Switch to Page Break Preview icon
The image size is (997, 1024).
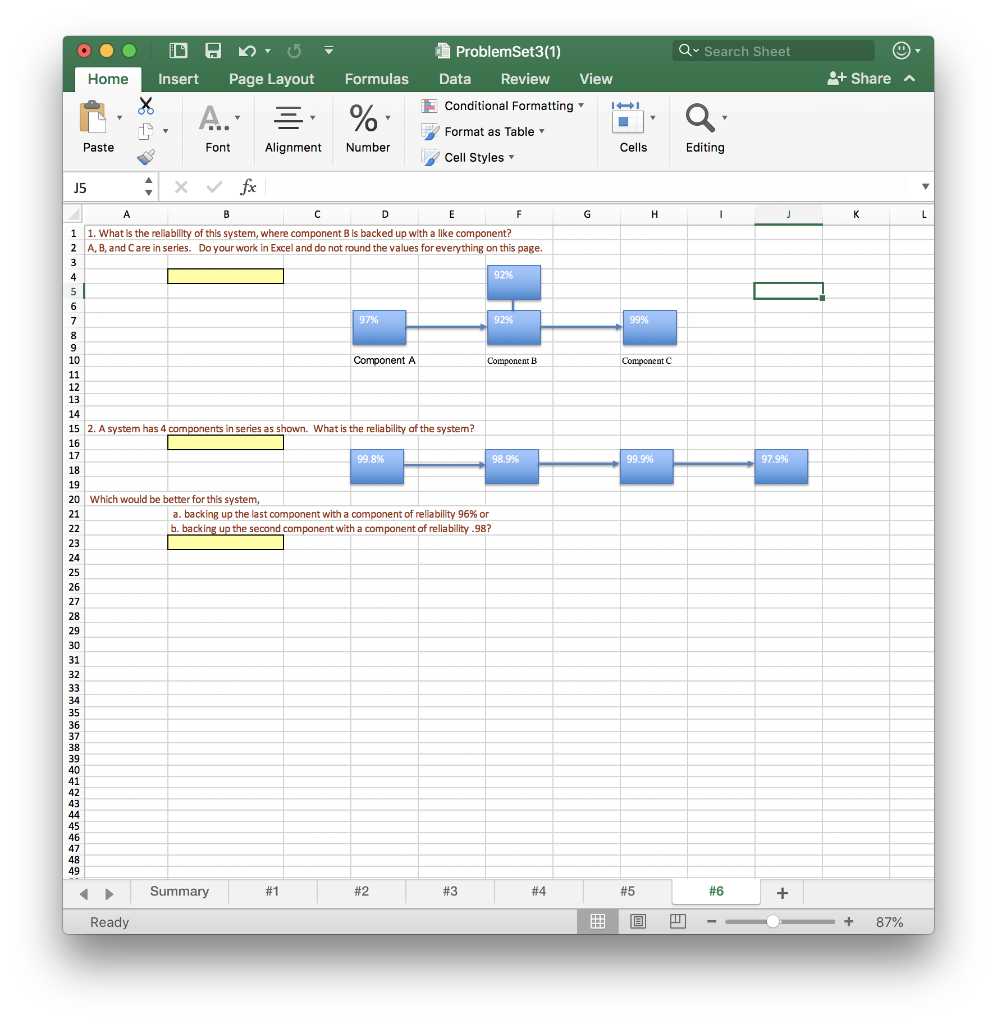[x=678, y=921]
